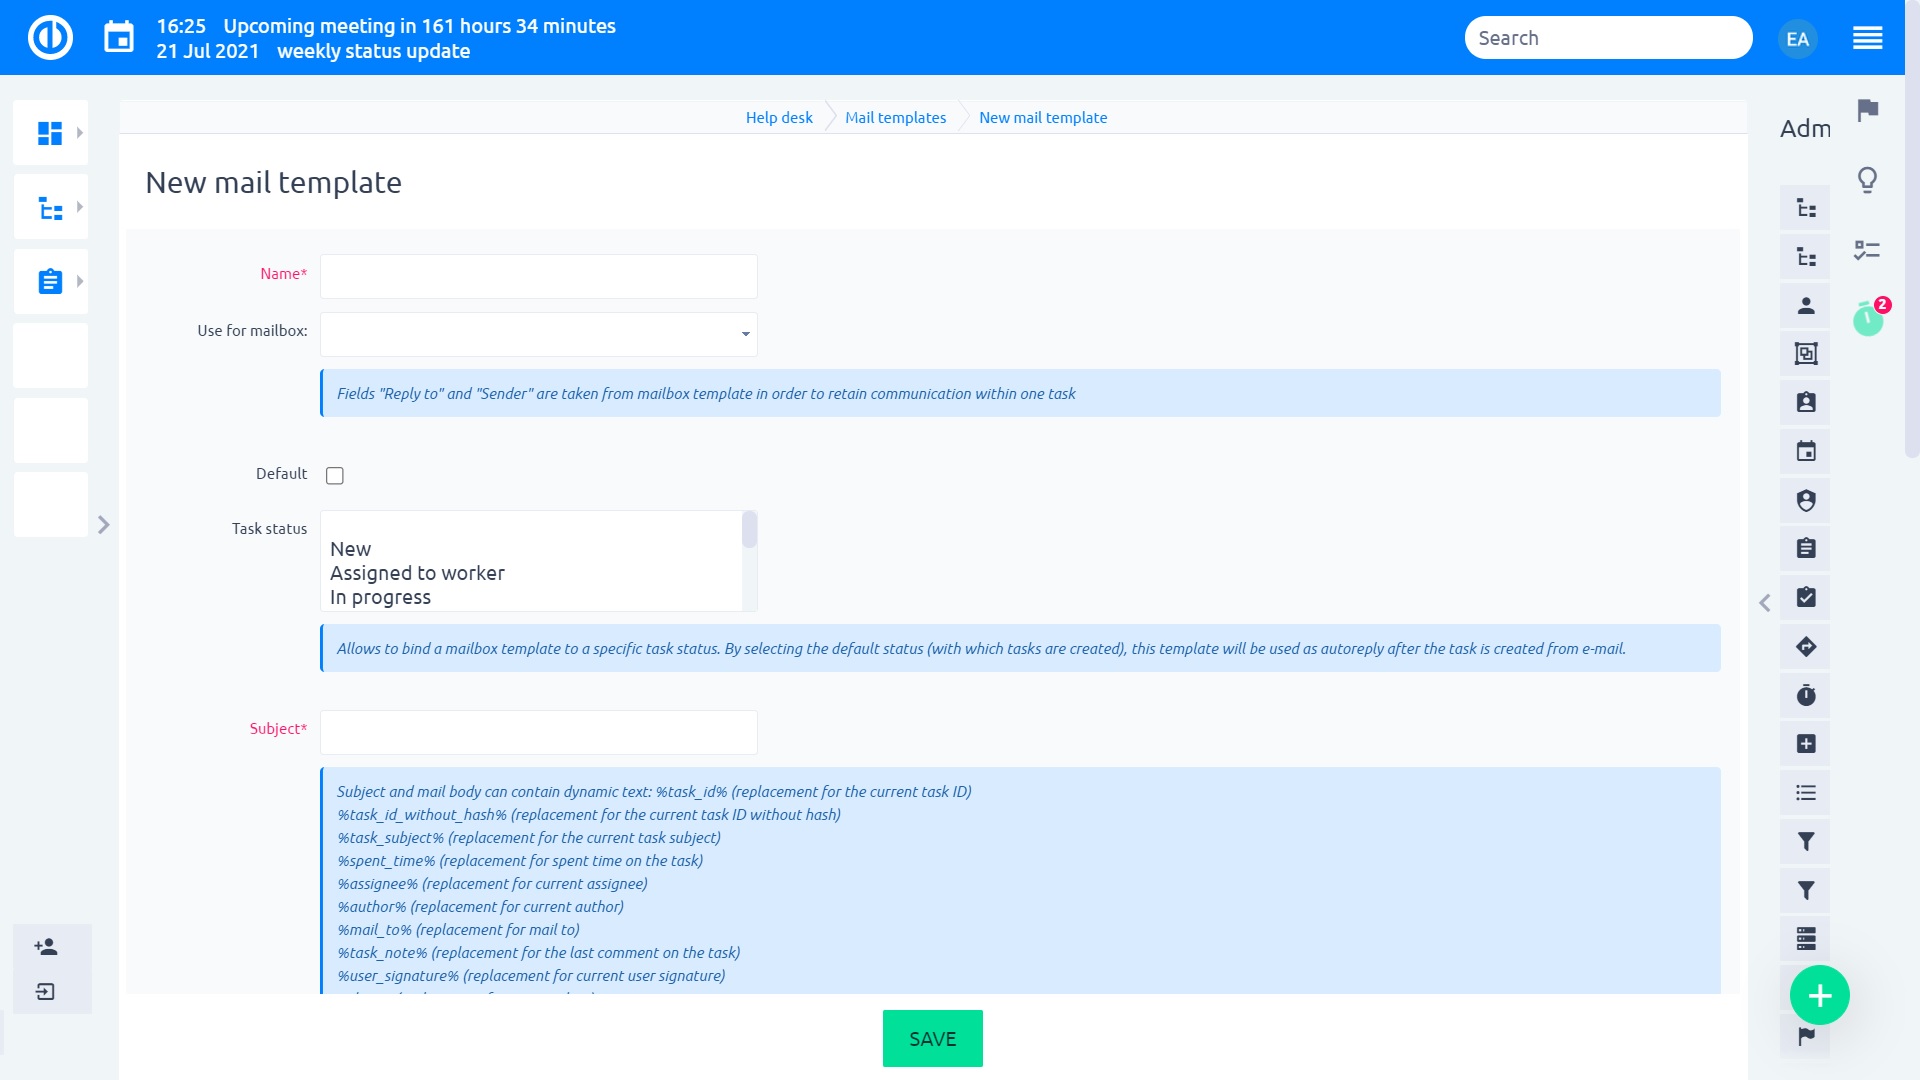Open the Use for mailbox dropdown
The width and height of the screenshot is (1920, 1080).
pos(538,334)
